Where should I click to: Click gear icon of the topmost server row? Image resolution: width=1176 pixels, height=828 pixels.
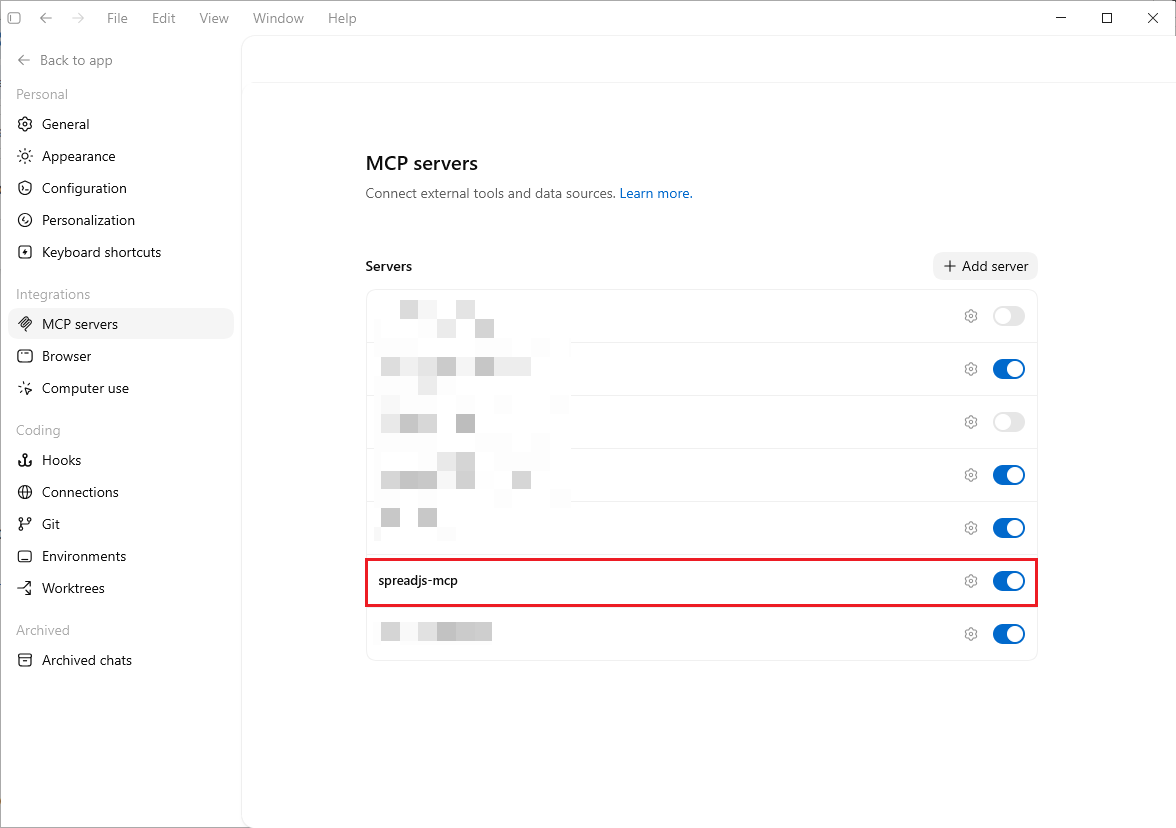point(970,316)
